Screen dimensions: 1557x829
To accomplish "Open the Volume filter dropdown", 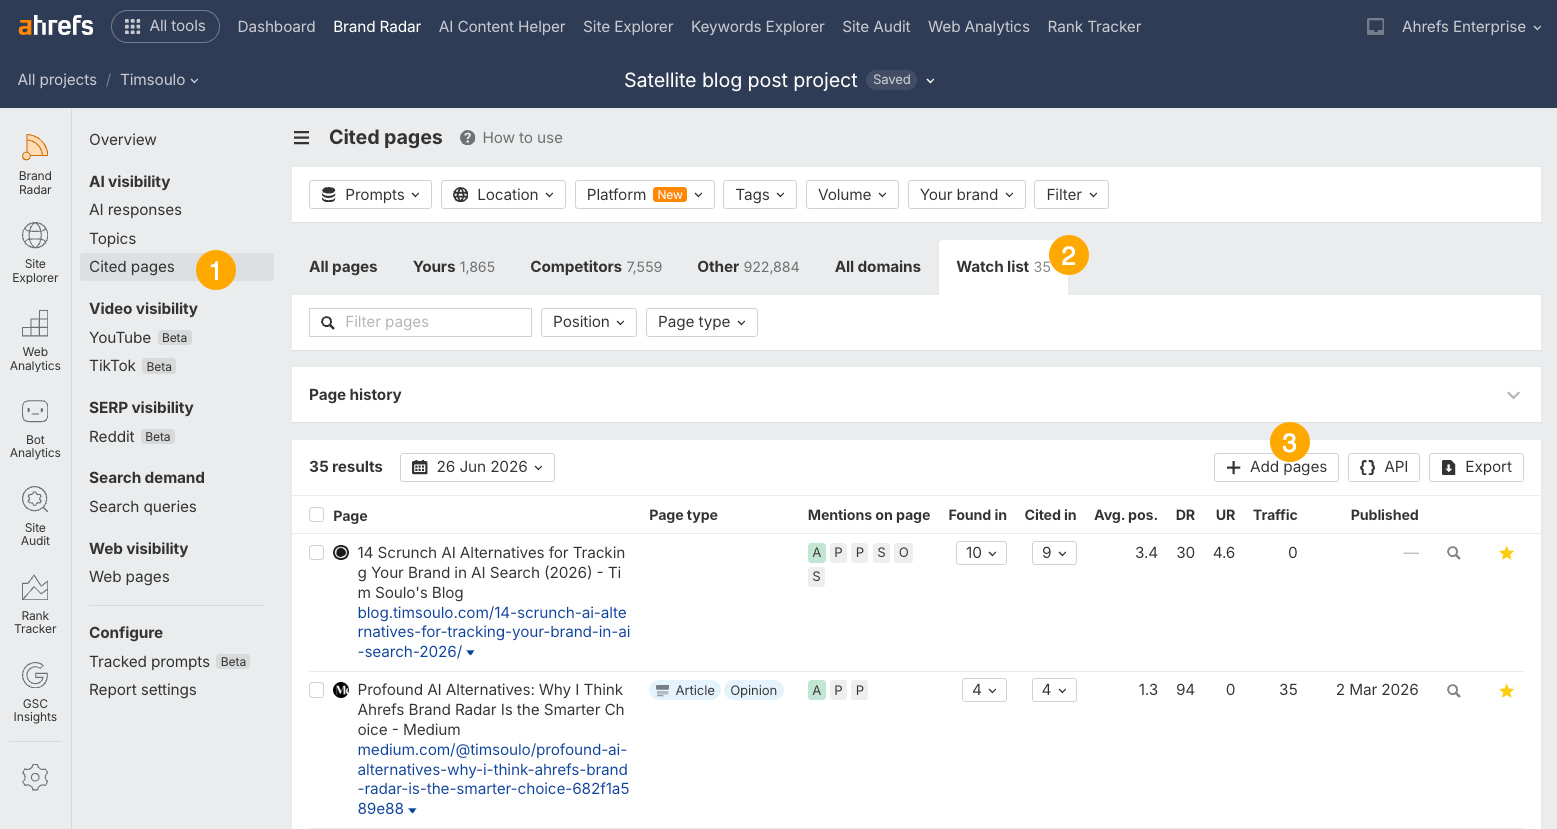I will click(x=852, y=195).
